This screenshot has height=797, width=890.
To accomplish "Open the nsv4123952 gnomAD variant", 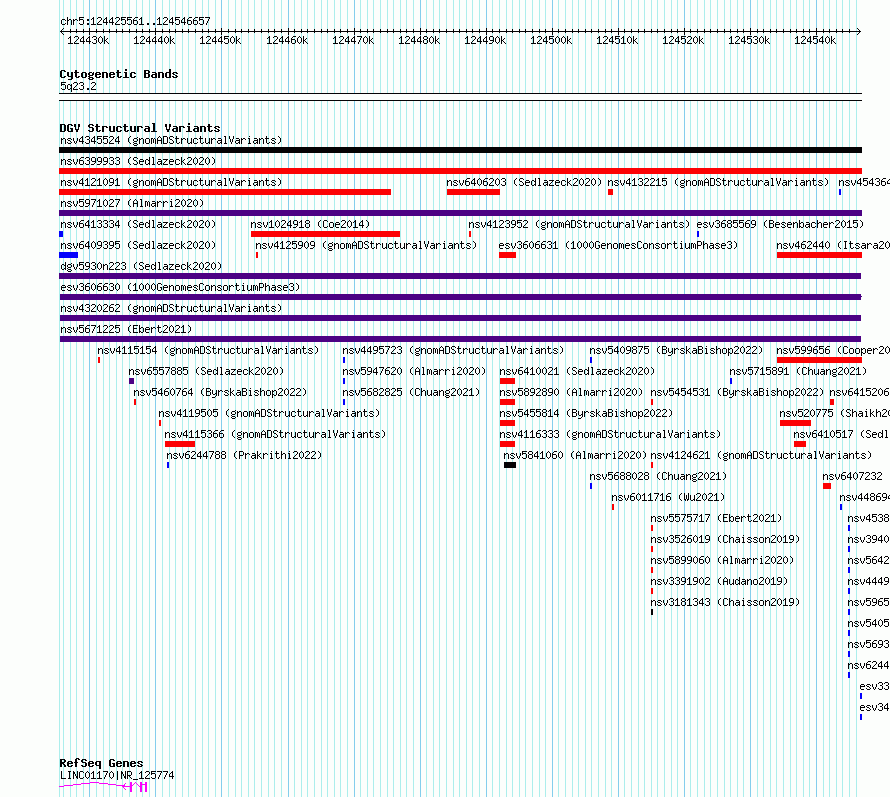I will 579,224.
